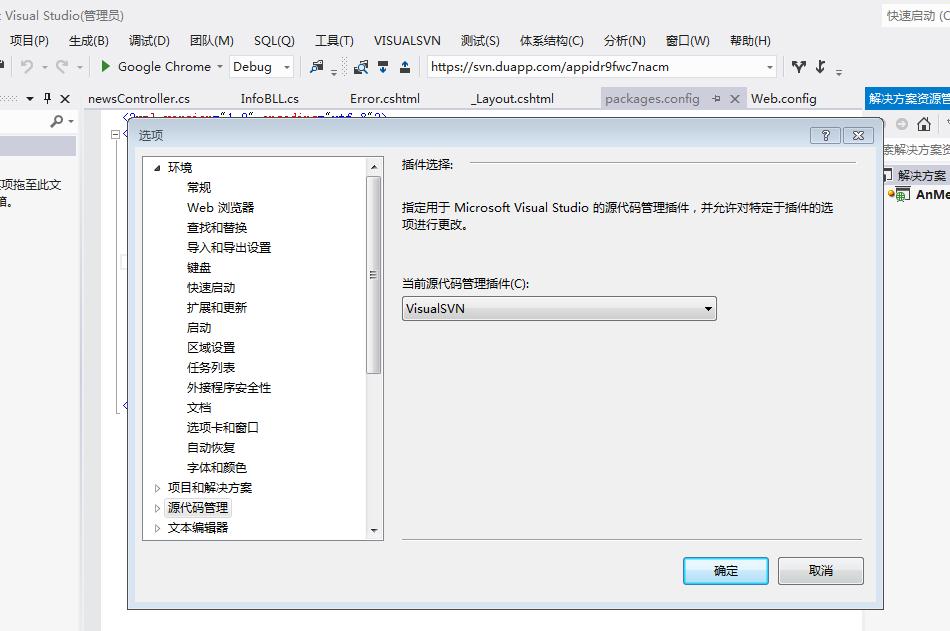Close the 选项 dialog
Viewport: 950px width, 631px height.
coord(859,135)
